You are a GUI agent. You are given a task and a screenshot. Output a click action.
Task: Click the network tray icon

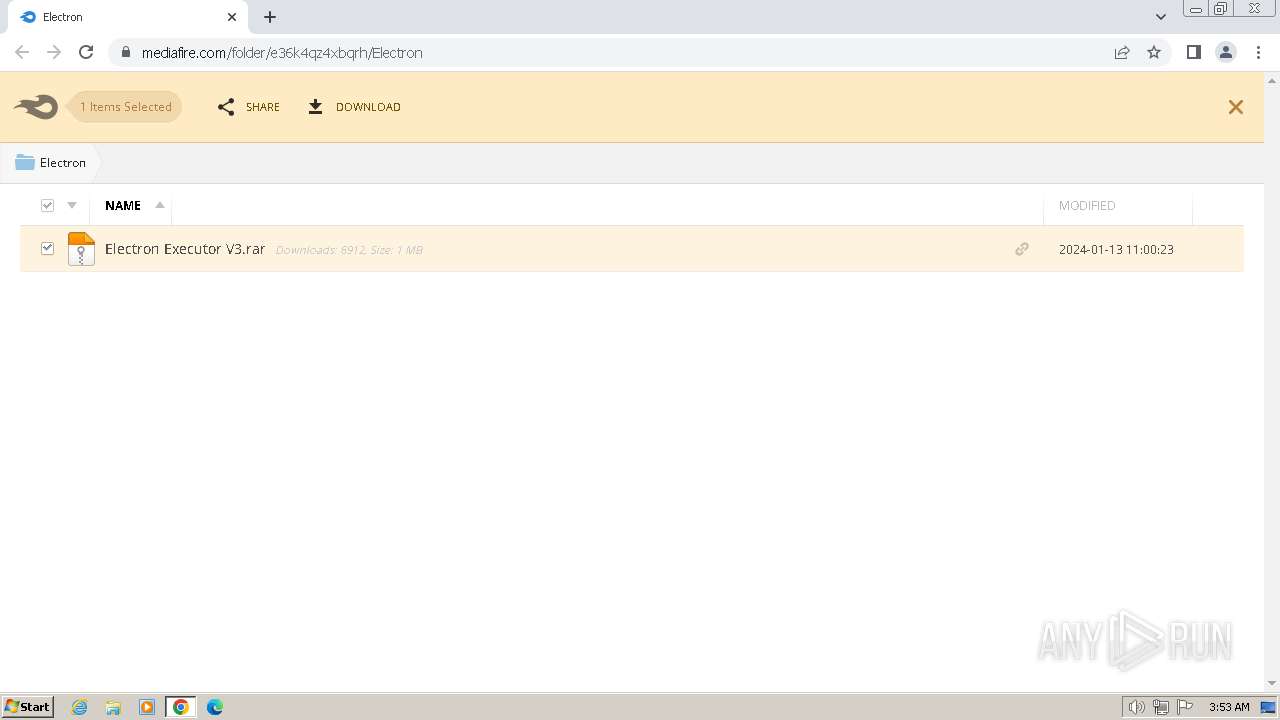[1161, 707]
